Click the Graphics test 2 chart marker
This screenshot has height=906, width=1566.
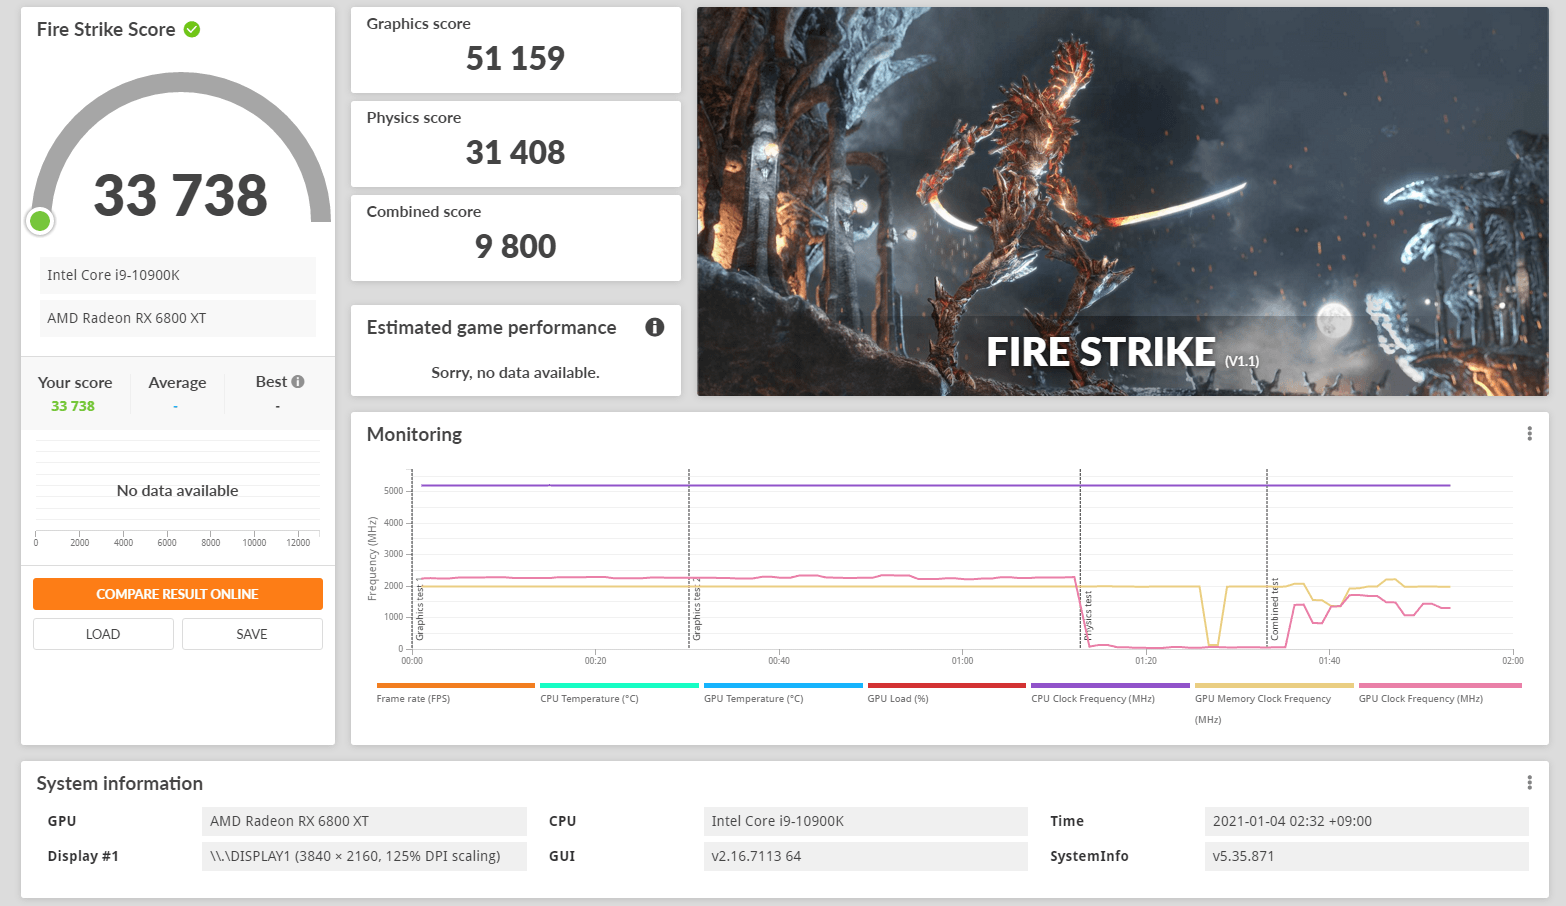[x=697, y=609]
